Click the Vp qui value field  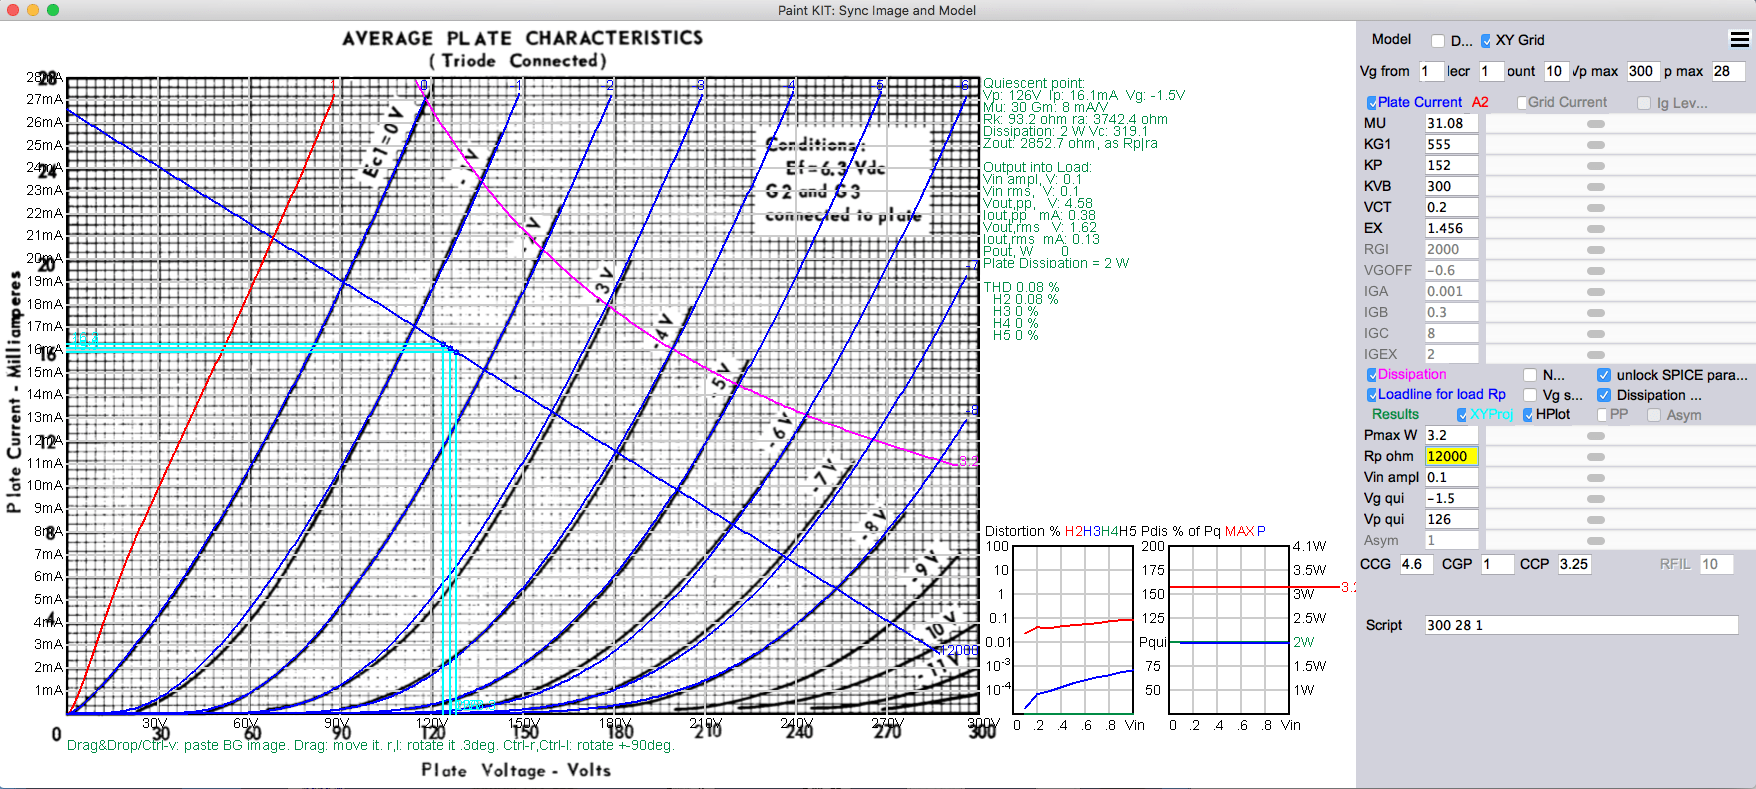pyautogui.click(x=1451, y=519)
